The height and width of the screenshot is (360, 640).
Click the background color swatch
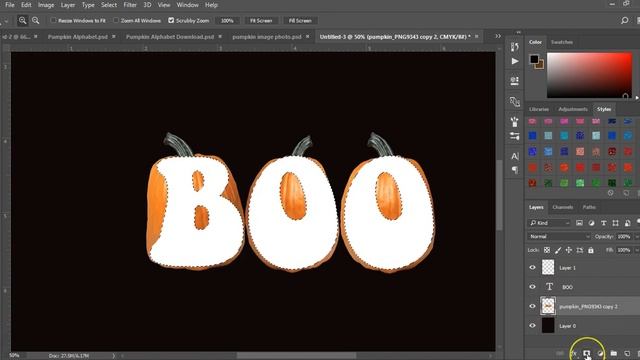pyautogui.click(x=540, y=65)
